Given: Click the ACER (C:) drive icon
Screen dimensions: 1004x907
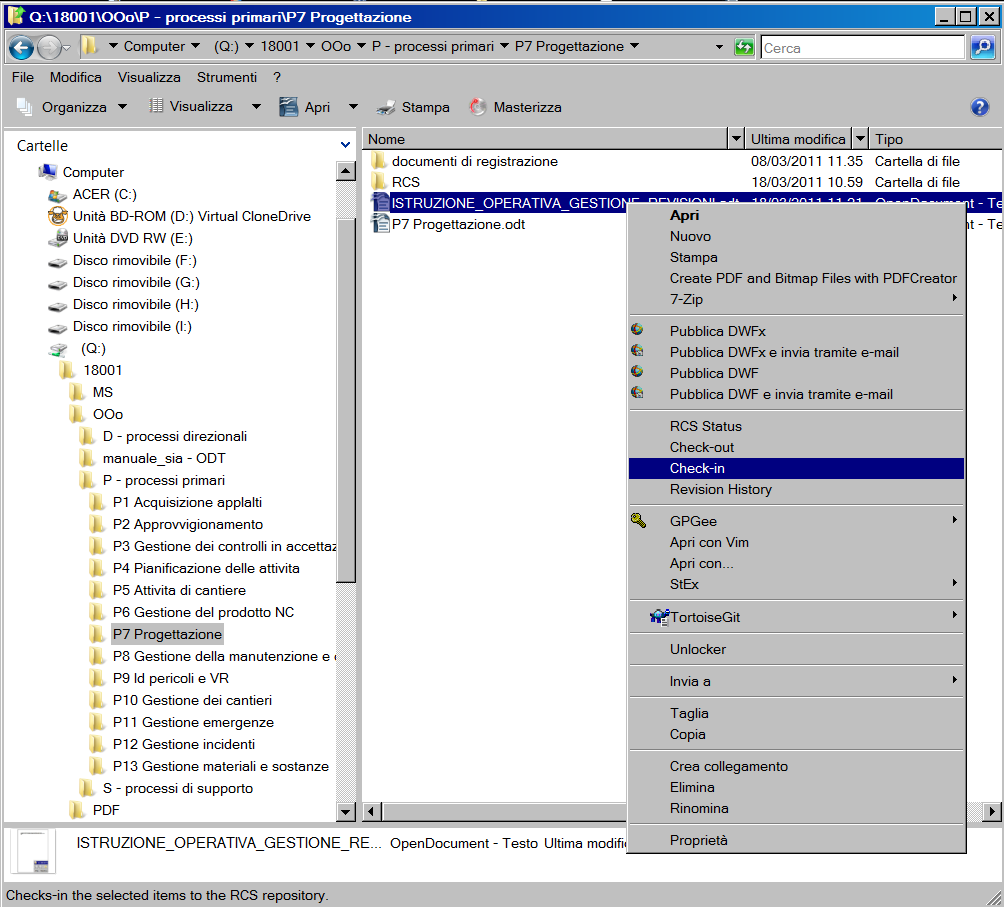Looking at the screenshot, I should click(58, 195).
